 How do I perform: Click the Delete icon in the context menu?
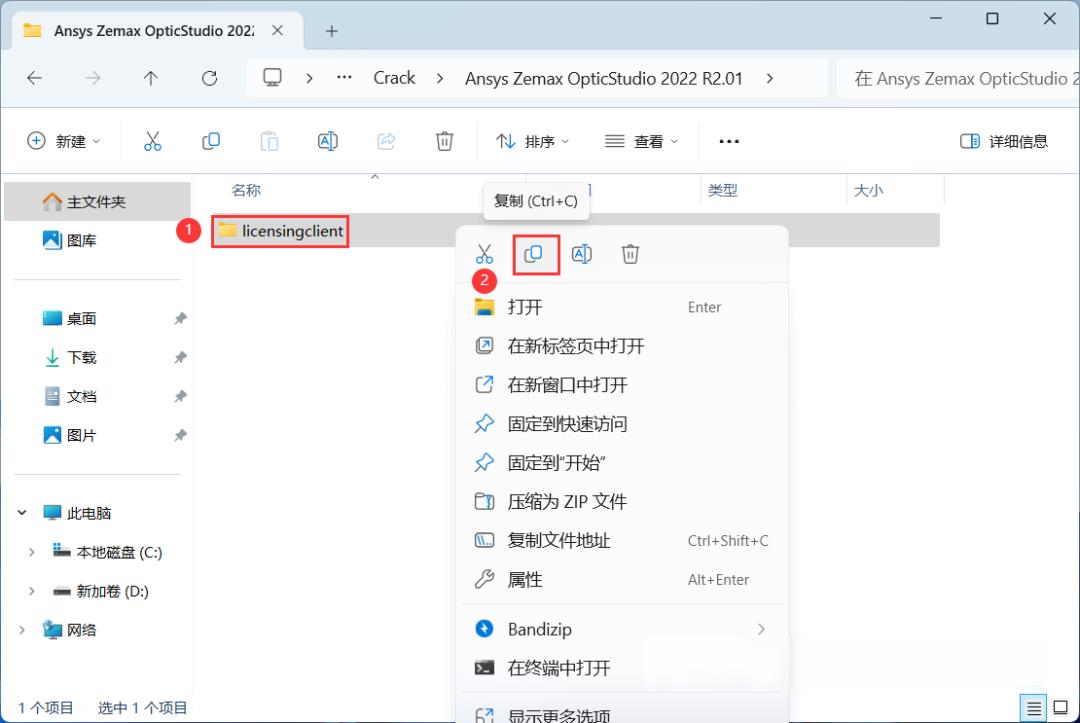click(630, 254)
